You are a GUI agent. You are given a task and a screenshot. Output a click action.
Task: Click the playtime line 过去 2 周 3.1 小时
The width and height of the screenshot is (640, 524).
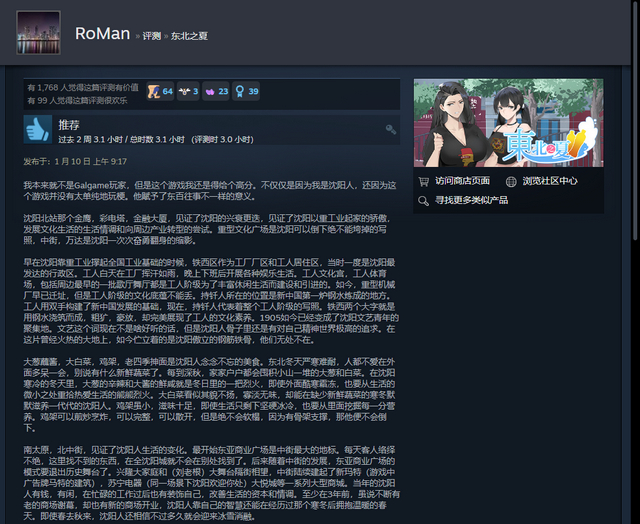tap(156, 140)
